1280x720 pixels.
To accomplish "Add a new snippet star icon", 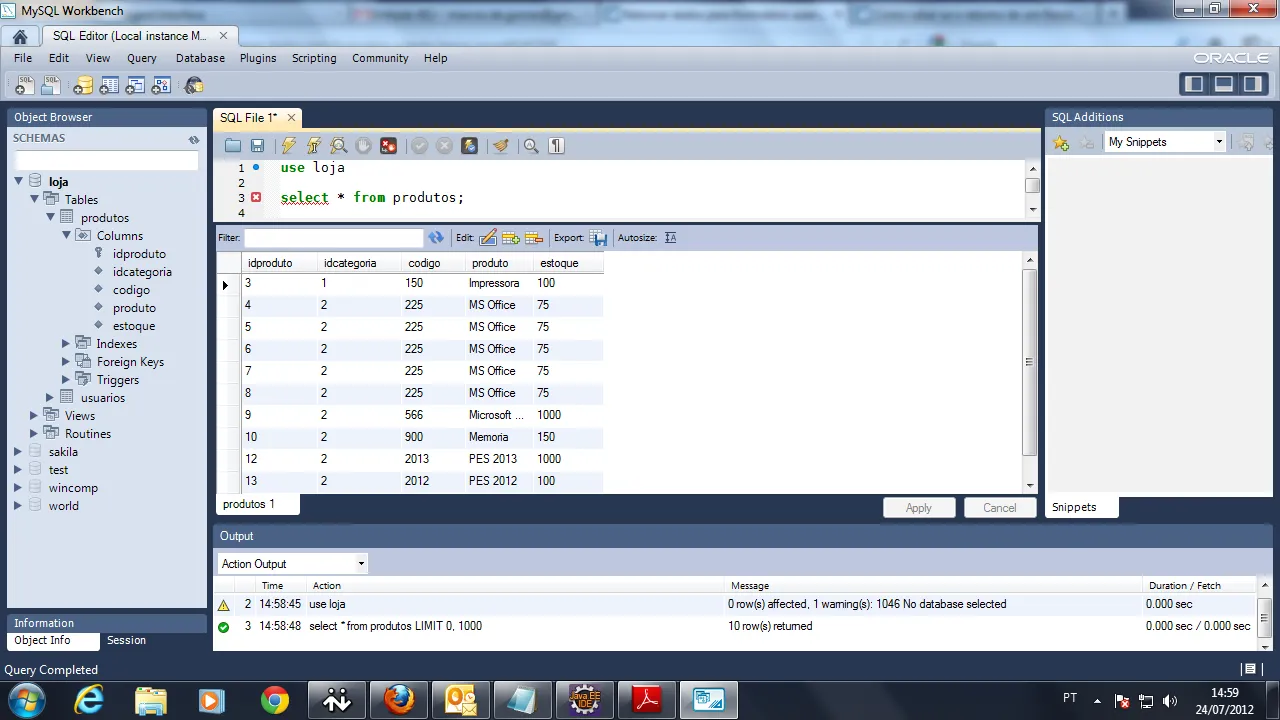I will point(1061,143).
